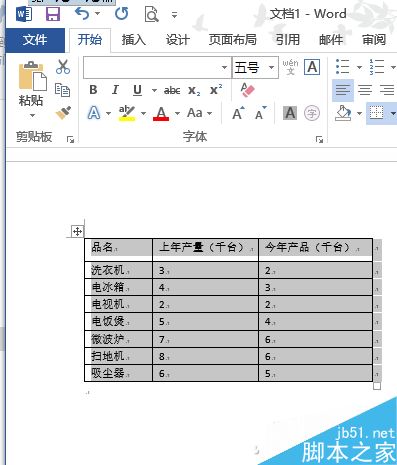Image resolution: width=397 pixels, height=465 pixels.
Task: Apply red font color
Action: pyautogui.click(x=161, y=113)
